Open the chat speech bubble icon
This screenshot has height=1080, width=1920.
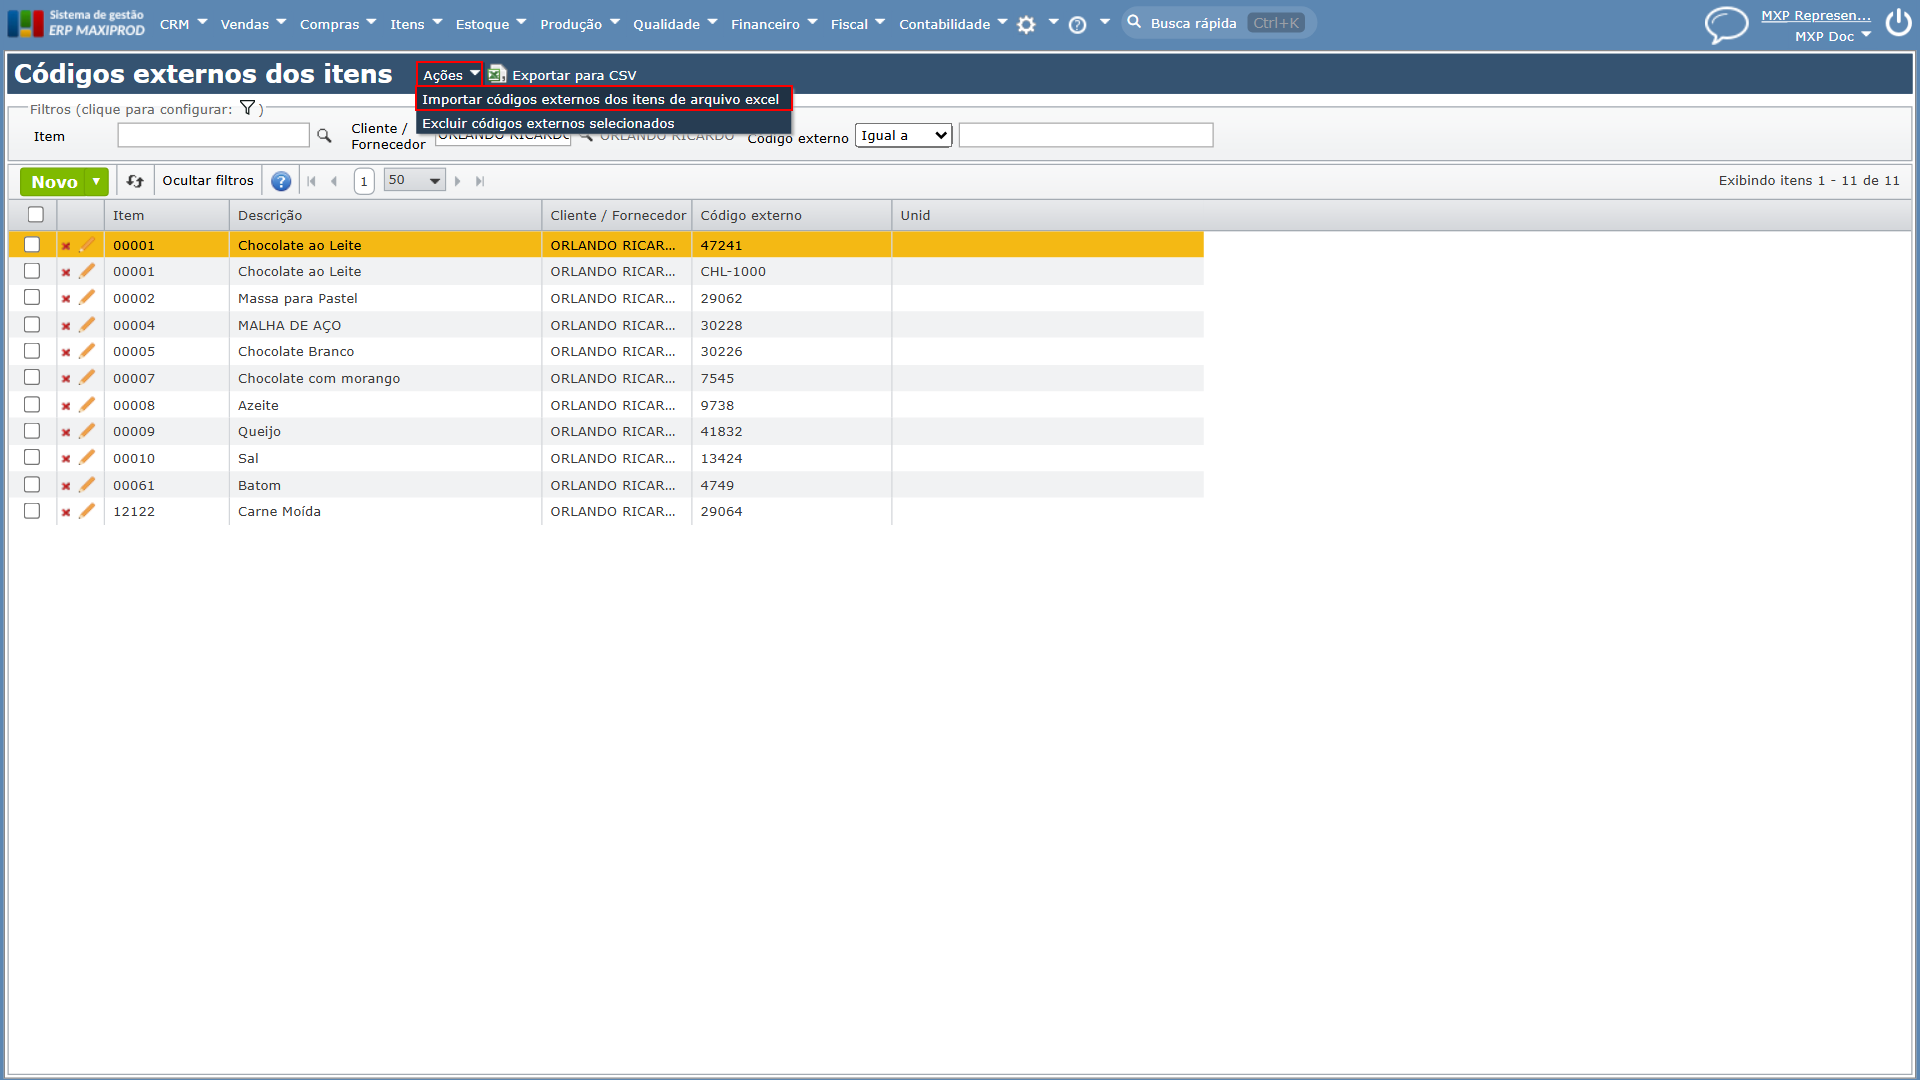click(1726, 24)
